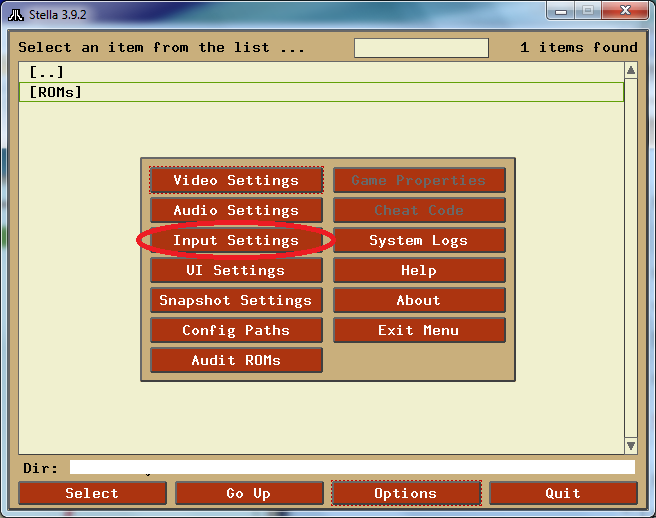Image resolution: width=656 pixels, height=518 pixels.
Task: Open System Logs
Action: tap(419, 241)
